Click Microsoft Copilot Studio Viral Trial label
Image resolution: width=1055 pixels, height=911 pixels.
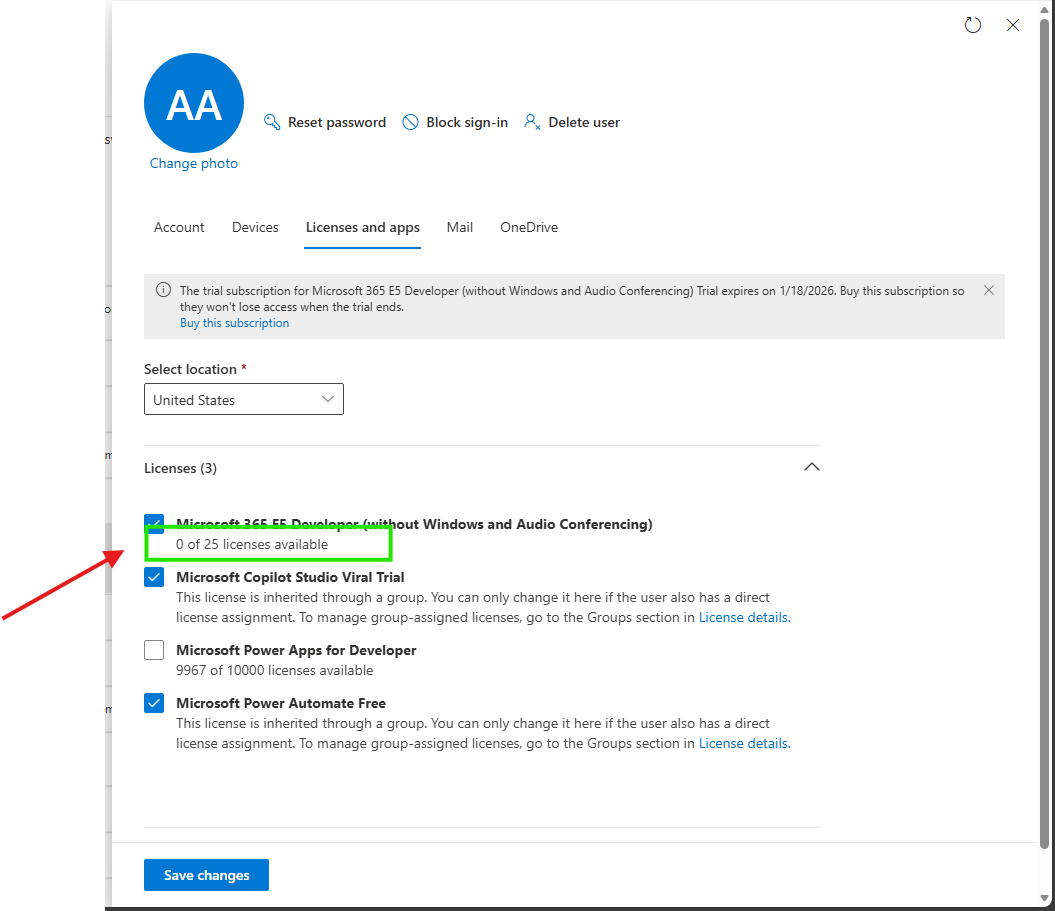point(290,577)
